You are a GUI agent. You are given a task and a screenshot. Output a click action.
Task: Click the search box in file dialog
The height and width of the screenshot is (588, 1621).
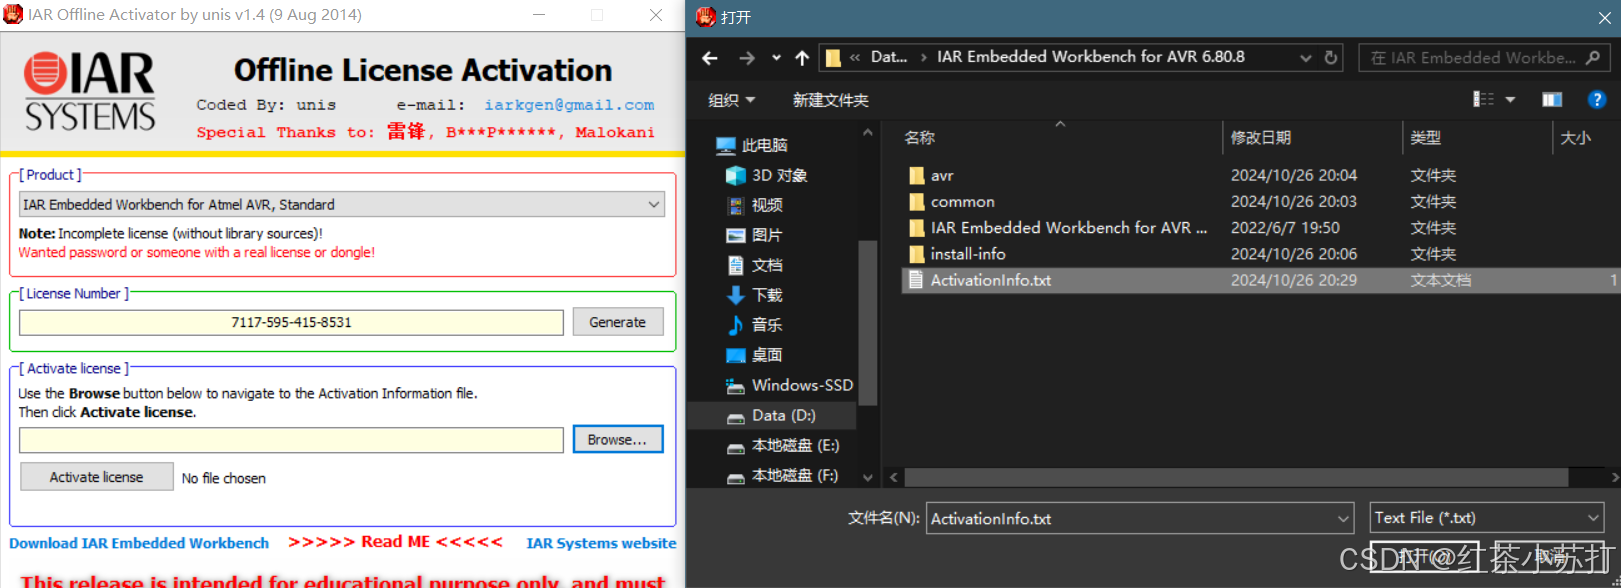(1483, 58)
